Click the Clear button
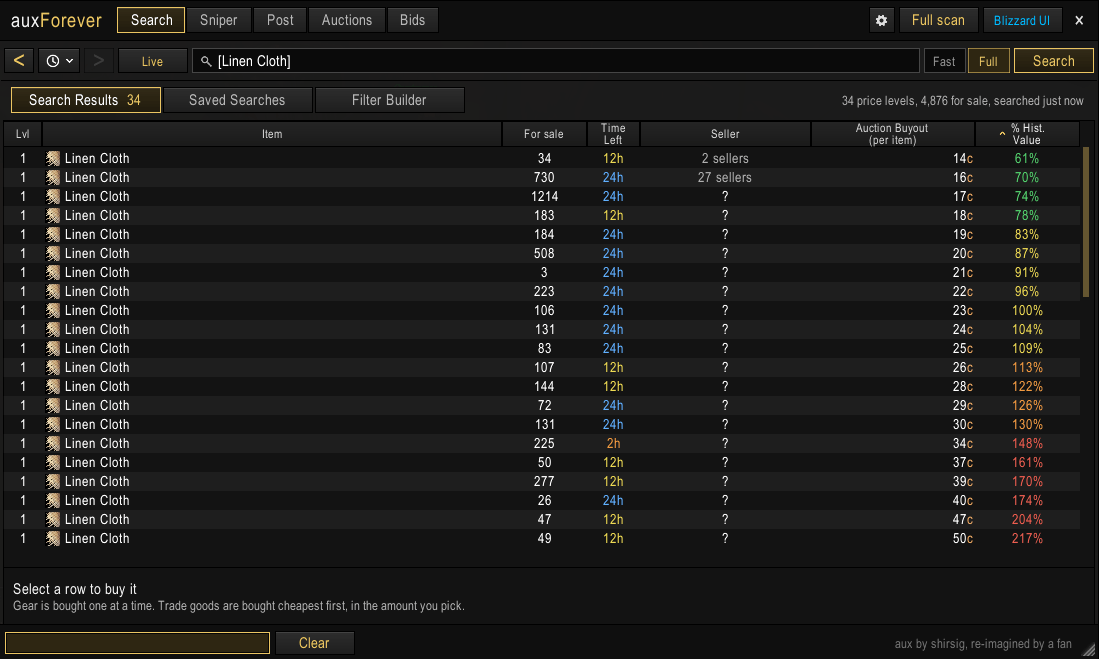1099x659 pixels. (x=314, y=643)
